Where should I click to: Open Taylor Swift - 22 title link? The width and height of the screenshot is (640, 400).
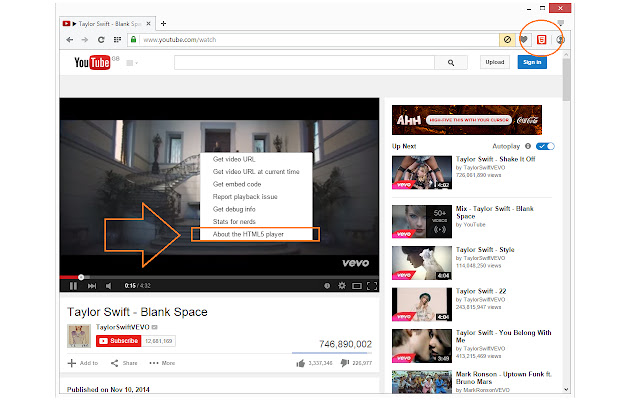[x=481, y=291]
